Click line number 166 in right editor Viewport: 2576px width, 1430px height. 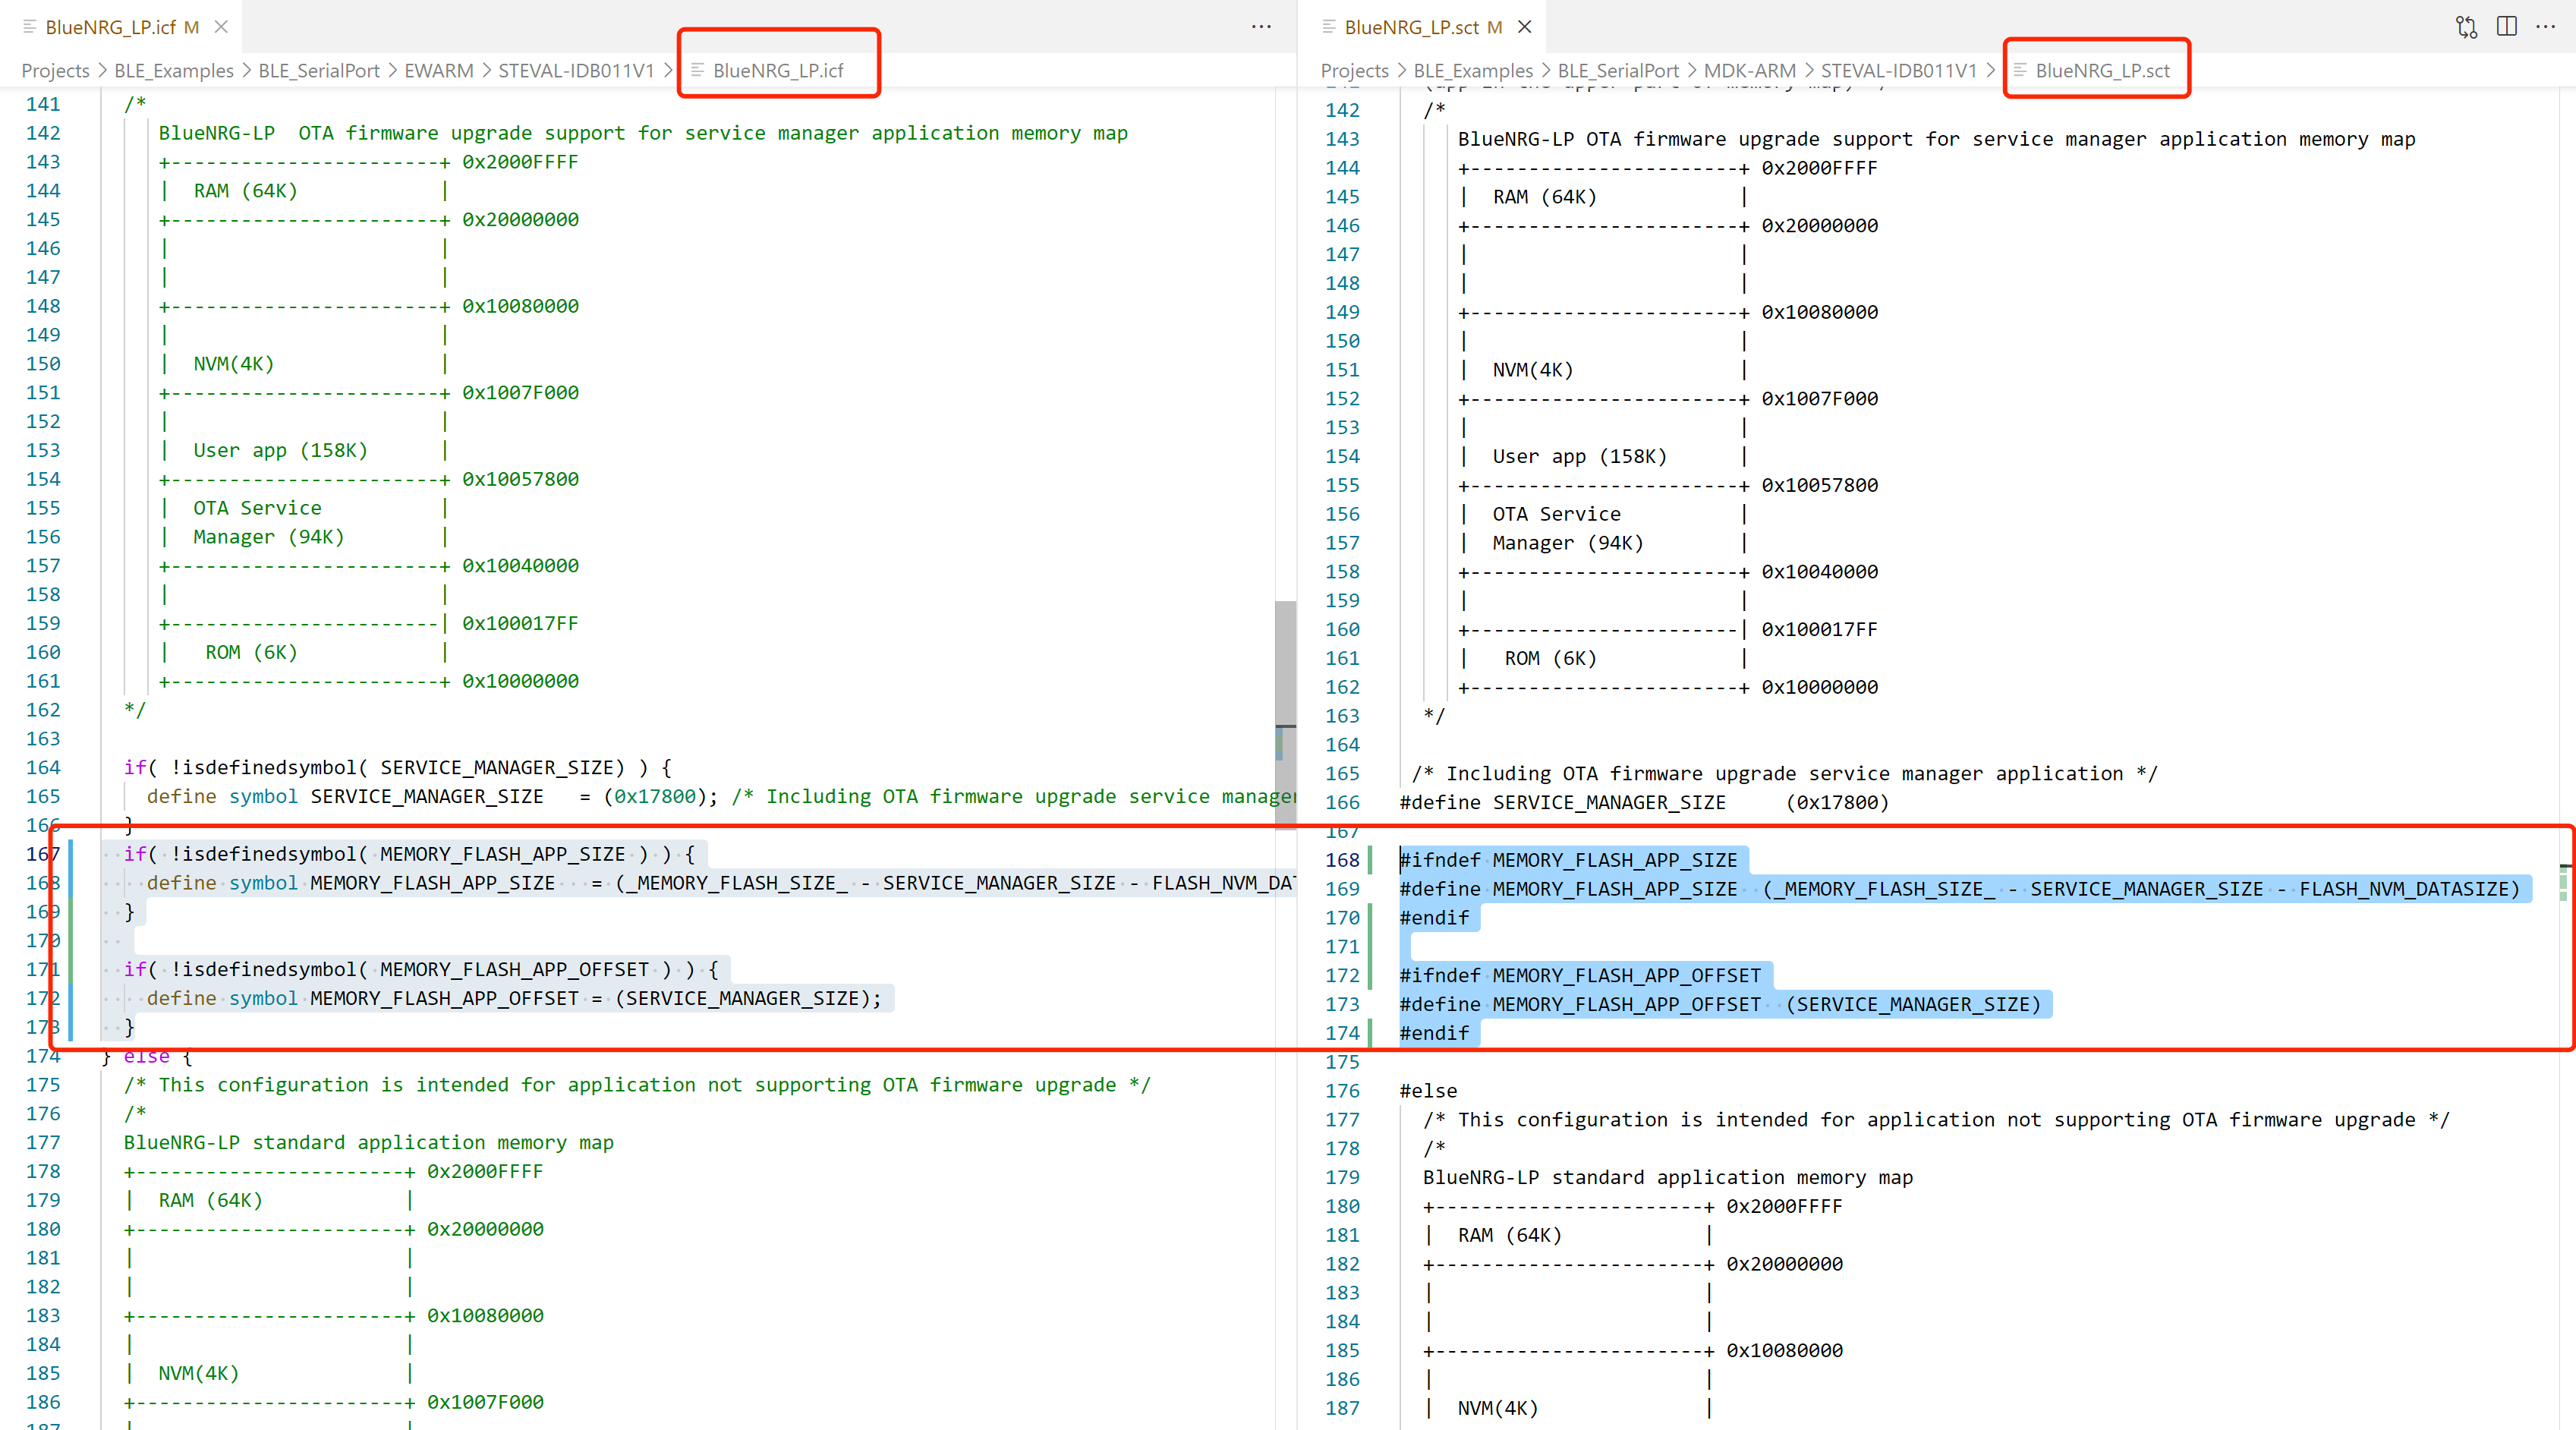(x=1342, y=802)
